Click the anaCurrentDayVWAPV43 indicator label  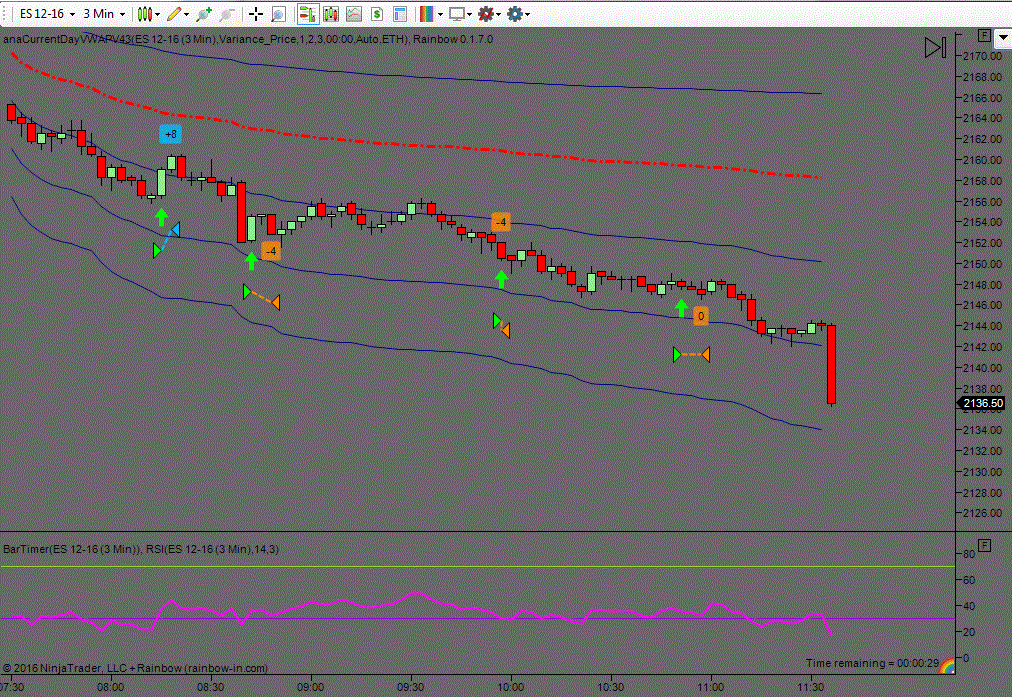206,39
